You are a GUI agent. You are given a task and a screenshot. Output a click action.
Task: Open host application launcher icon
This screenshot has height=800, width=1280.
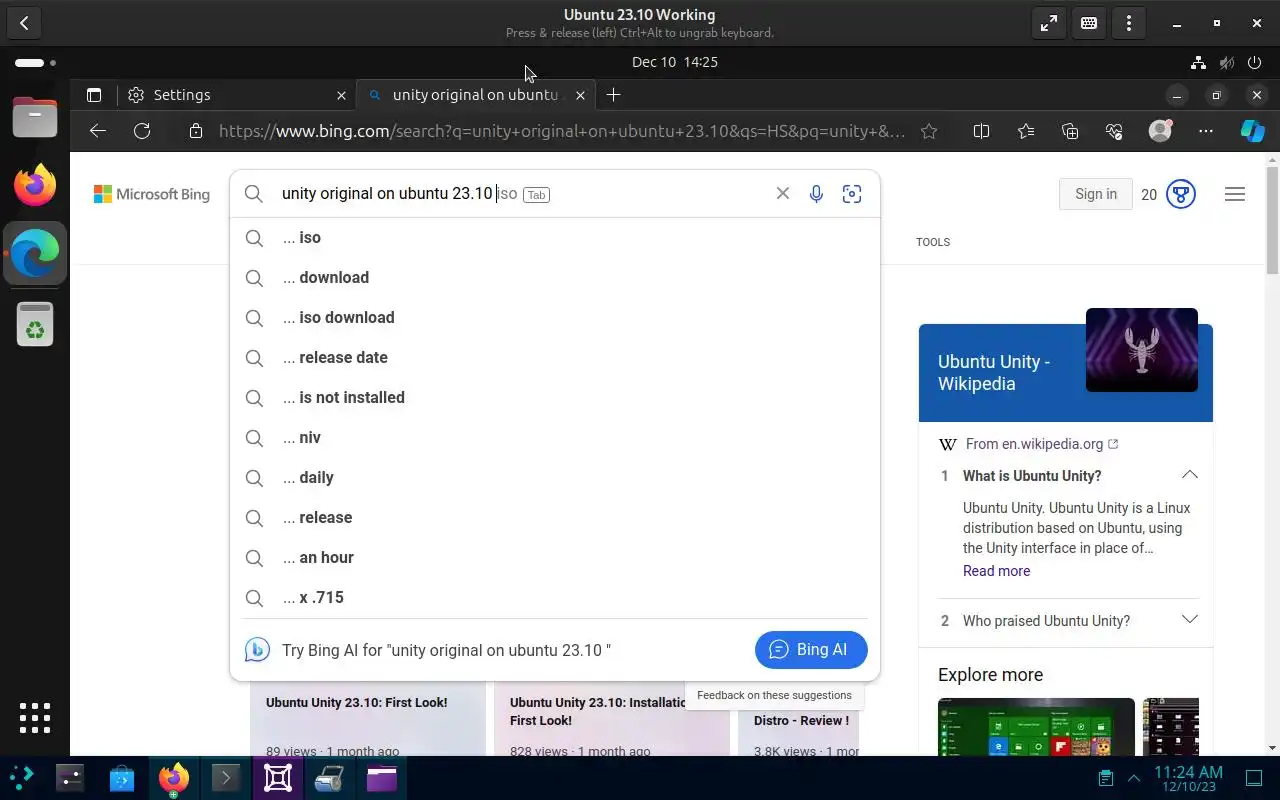21,778
